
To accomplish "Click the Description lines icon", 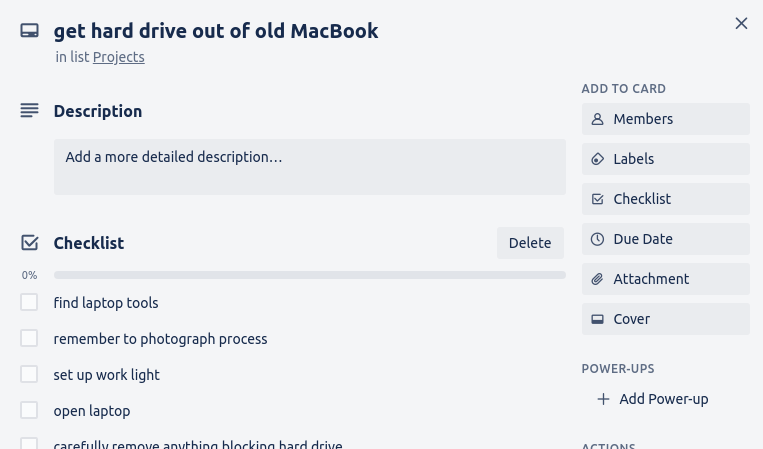I will click(x=29, y=111).
